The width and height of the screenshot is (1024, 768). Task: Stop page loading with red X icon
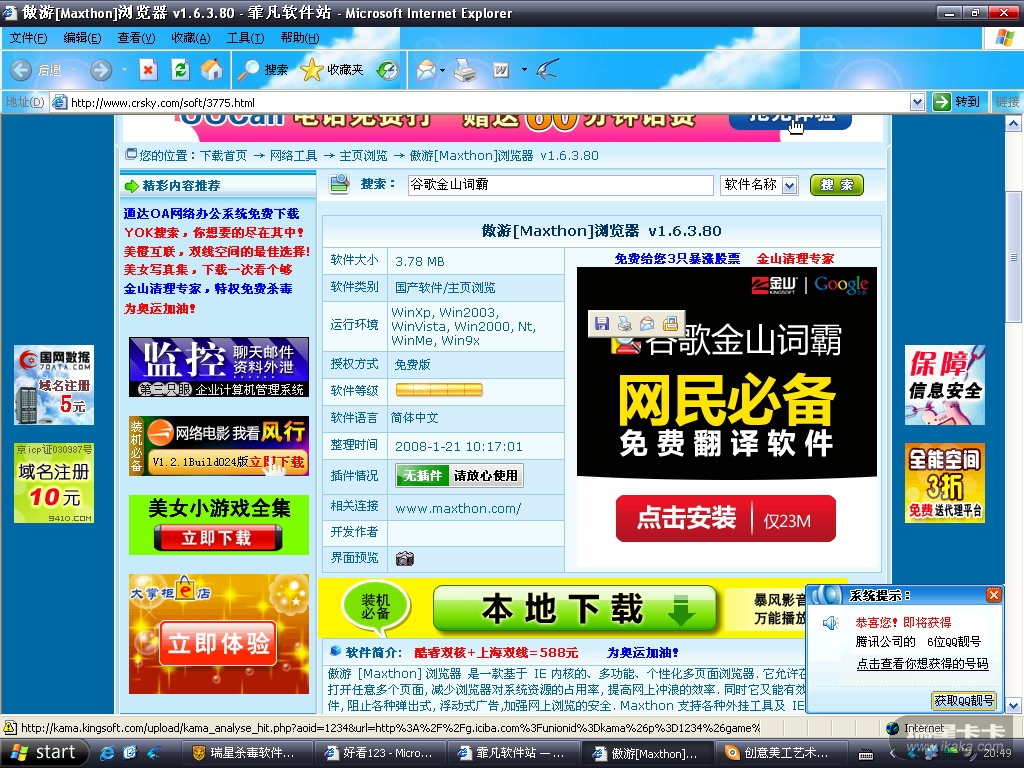tap(149, 70)
